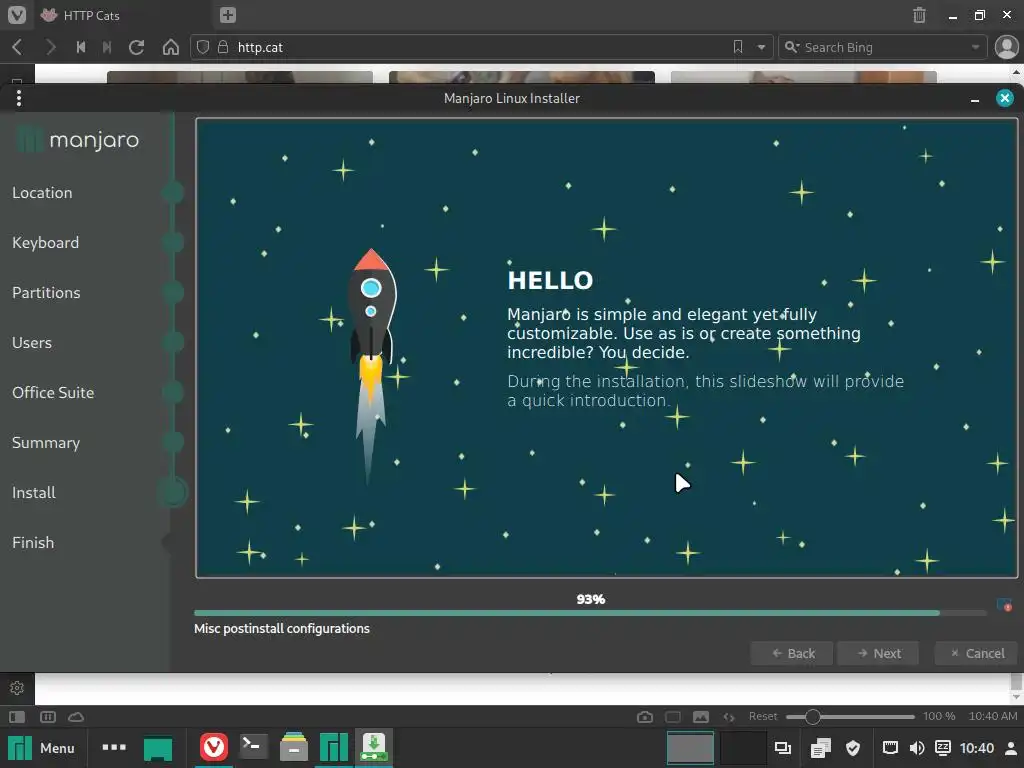Switch to the first workspace in pager
Screen dimensions: 1024x768
[690, 748]
